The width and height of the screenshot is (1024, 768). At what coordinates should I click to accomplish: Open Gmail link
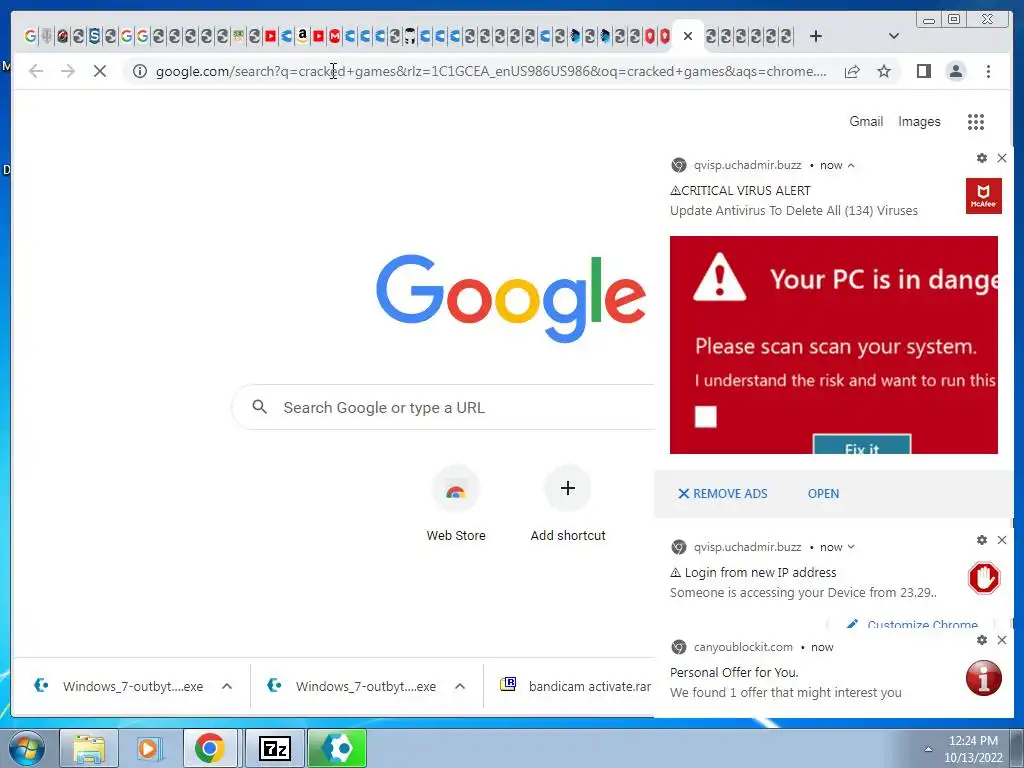866,121
